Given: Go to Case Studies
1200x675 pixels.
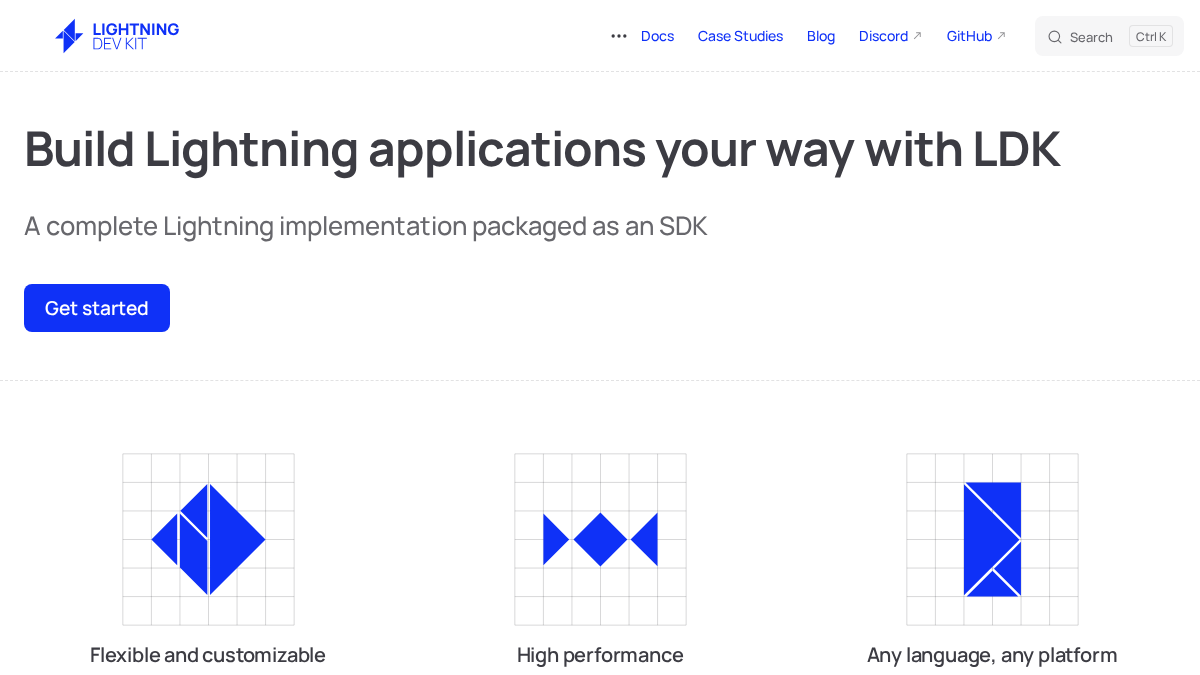Looking at the screenshot, I should pyautogui.click(x=740, y=36).
